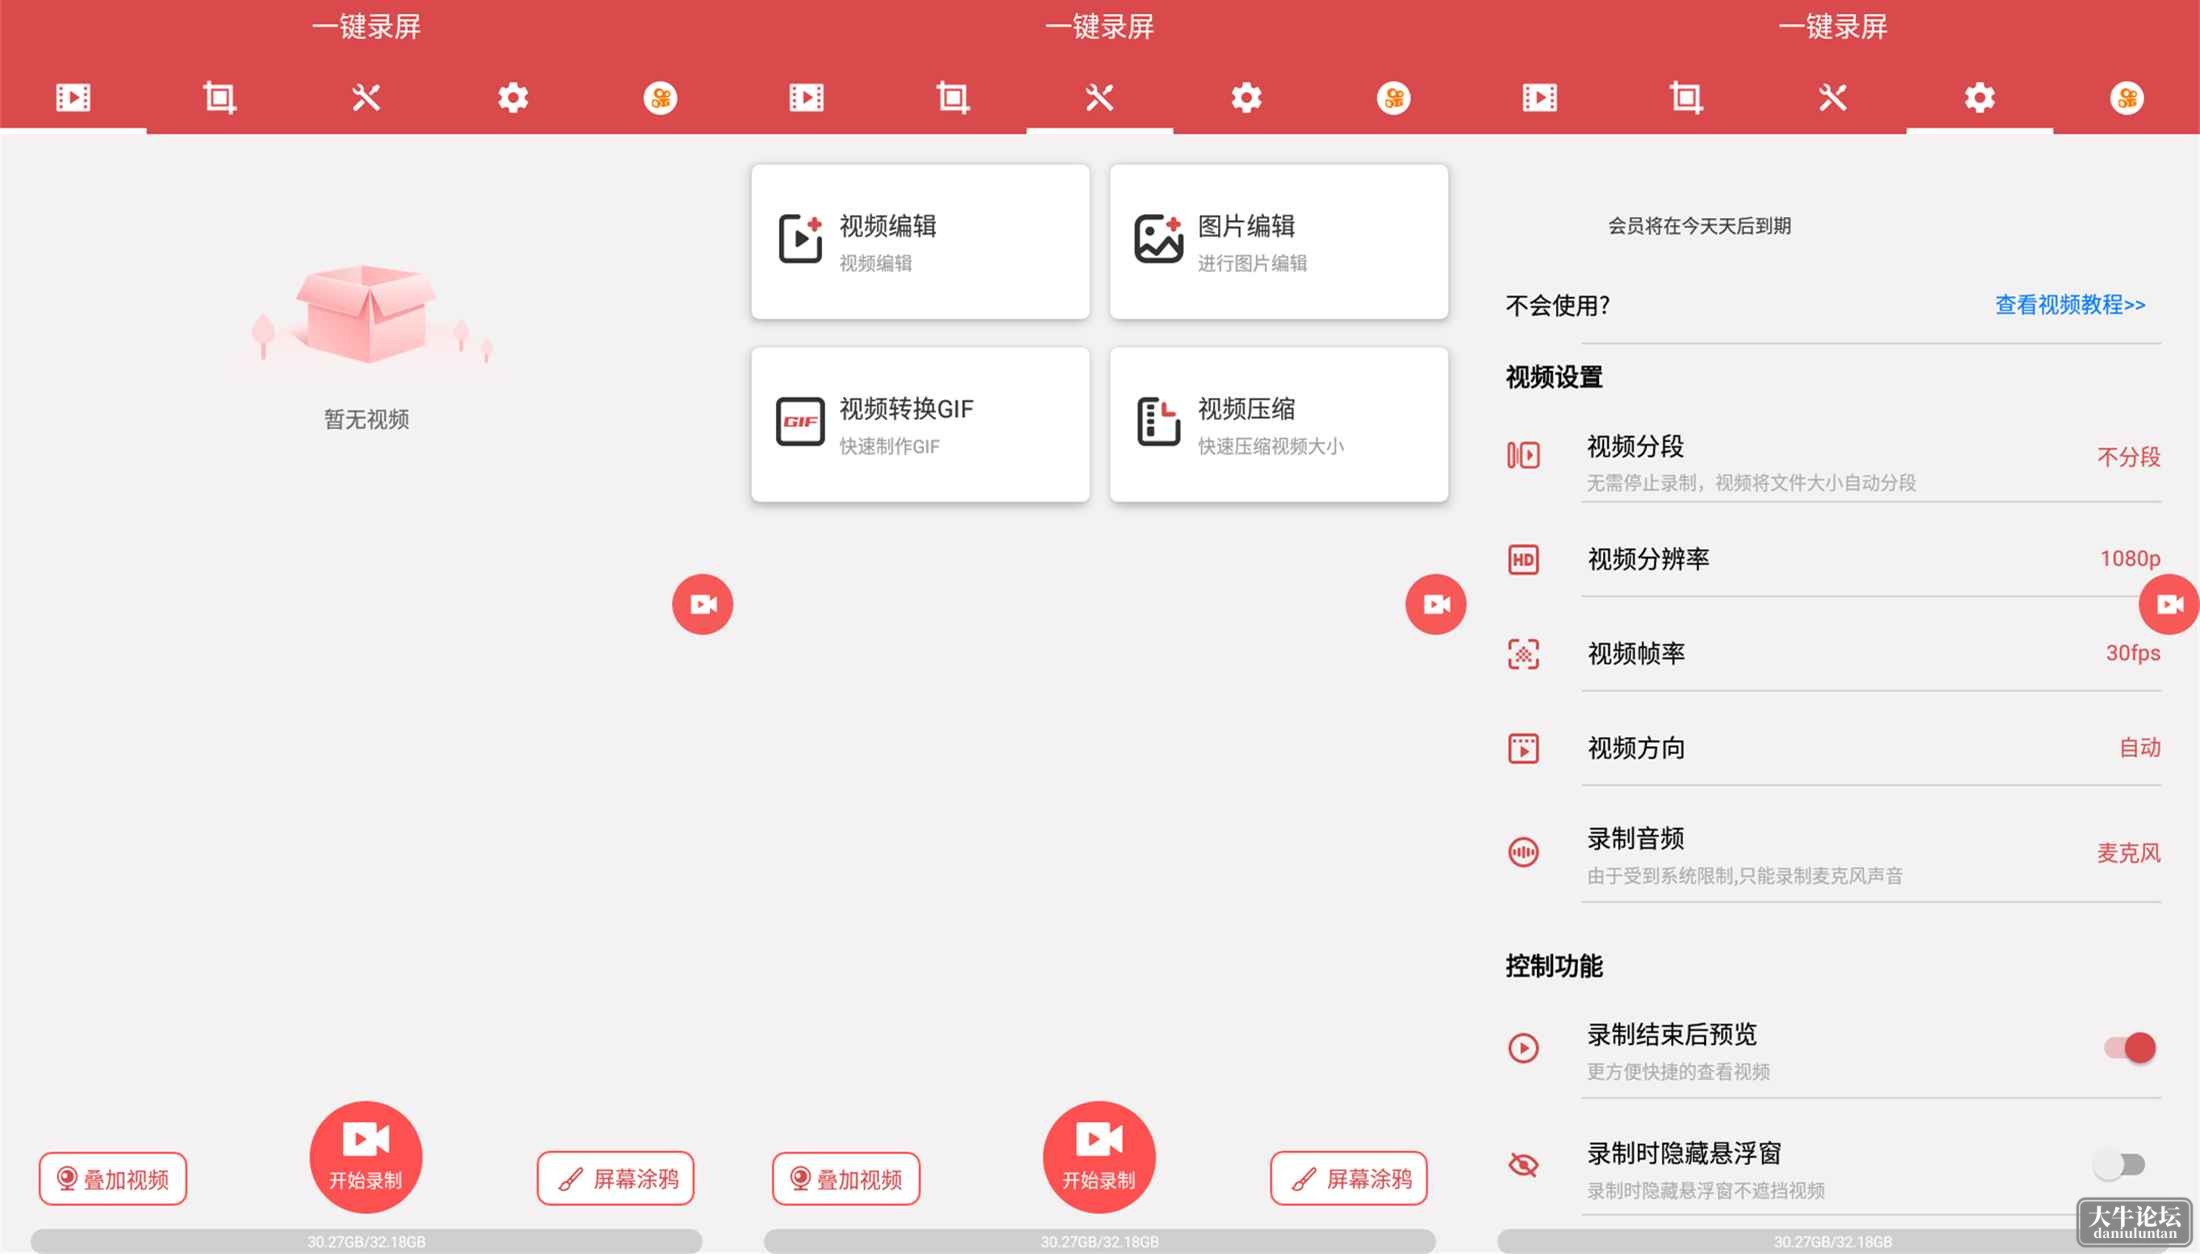Select the active gear tab on the 视频设置 screen
The image size is (2200, 1254).
[1980, 98]
